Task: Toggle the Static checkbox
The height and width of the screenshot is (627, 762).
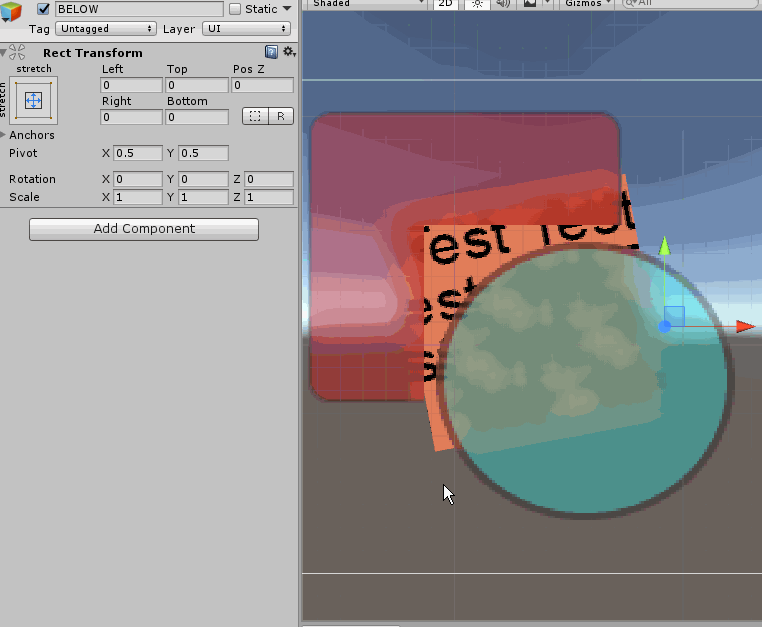Action: pos(235,9)
